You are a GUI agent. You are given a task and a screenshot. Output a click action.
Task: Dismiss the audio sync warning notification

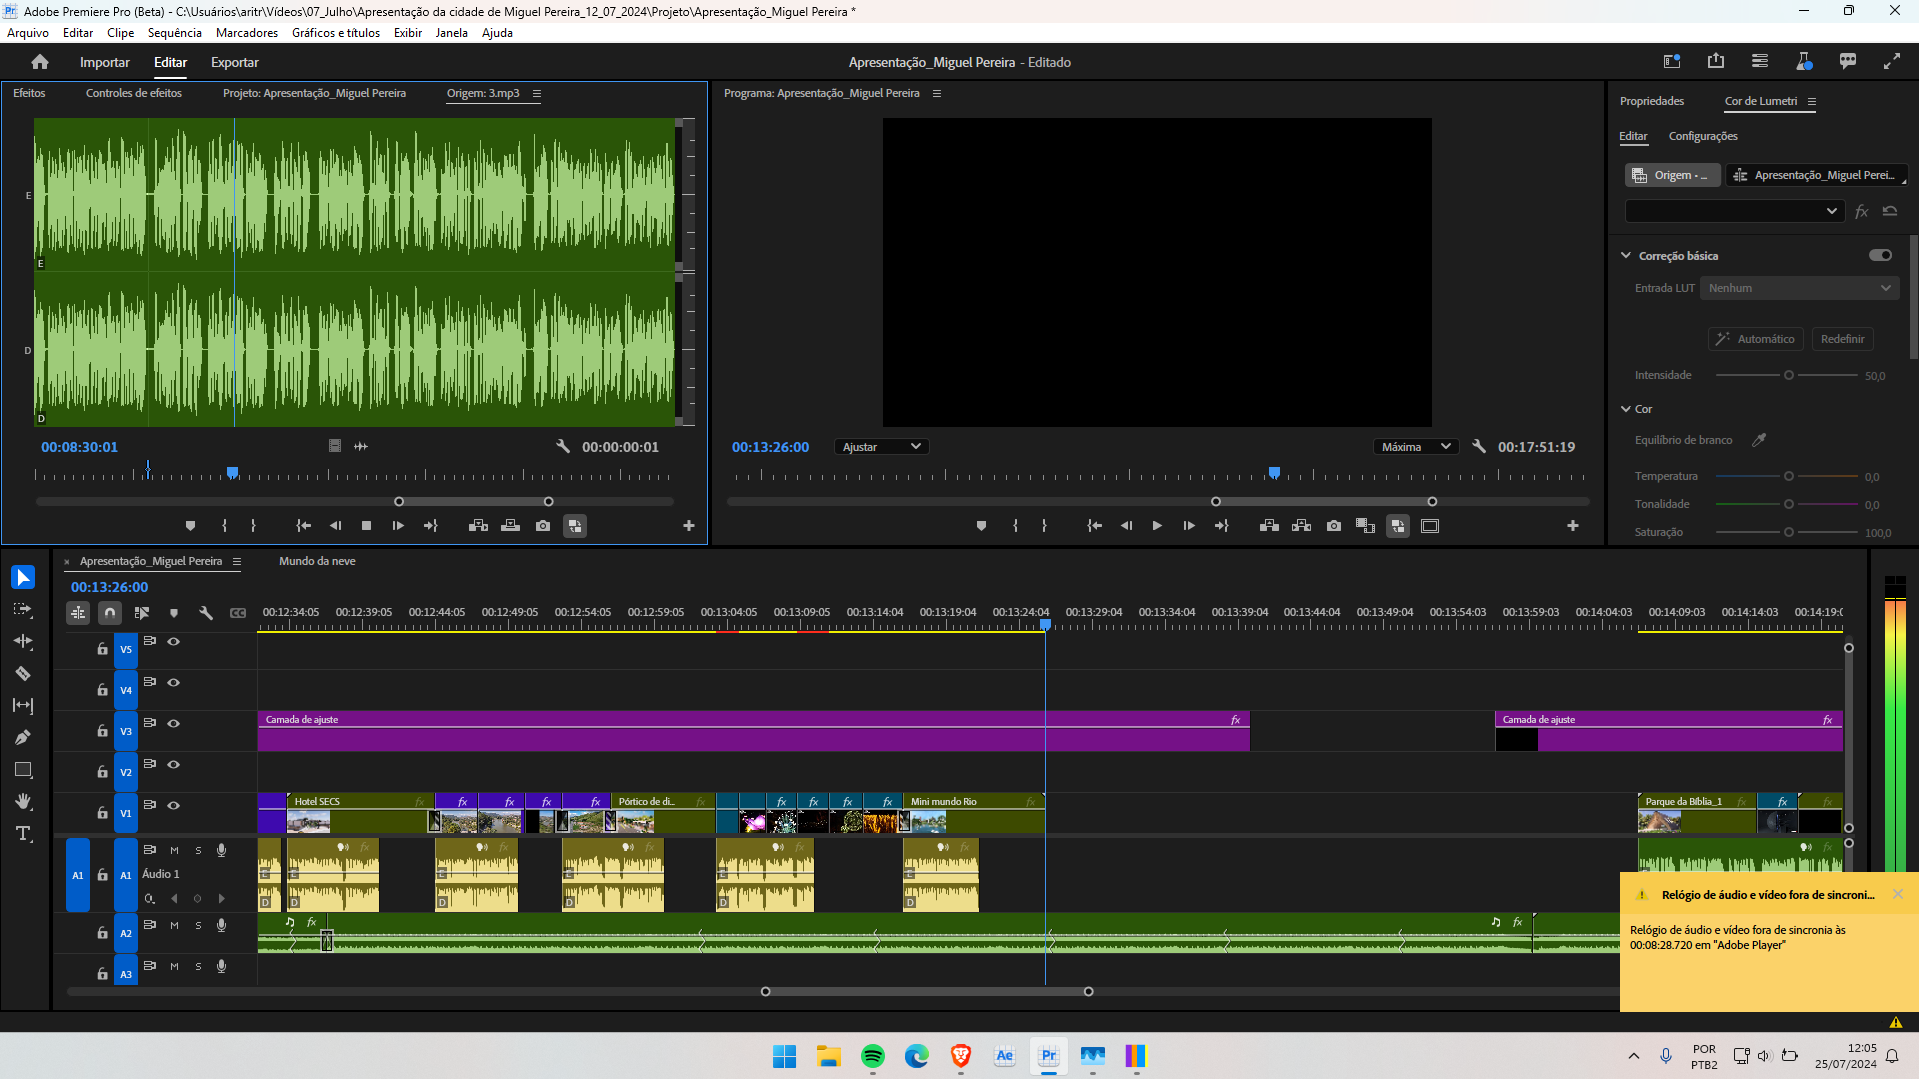pos(1898,894)
